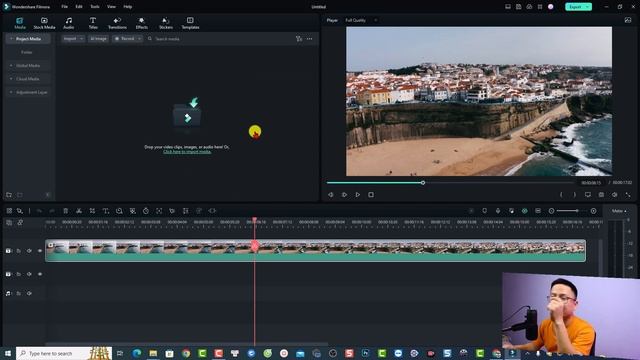Open the Media tab
Viewport: 640px width, 360px height.
20,23
